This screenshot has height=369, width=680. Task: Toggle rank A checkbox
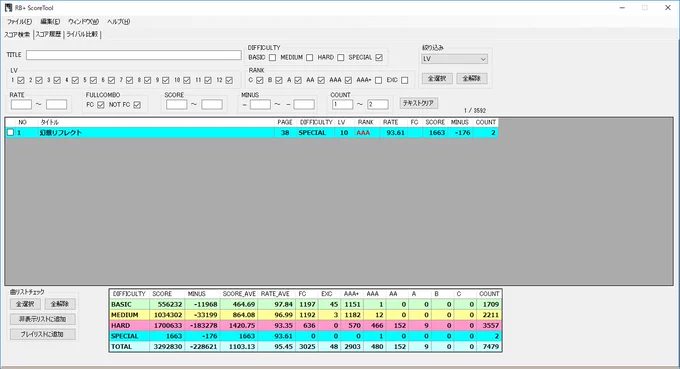coord(298,80)
